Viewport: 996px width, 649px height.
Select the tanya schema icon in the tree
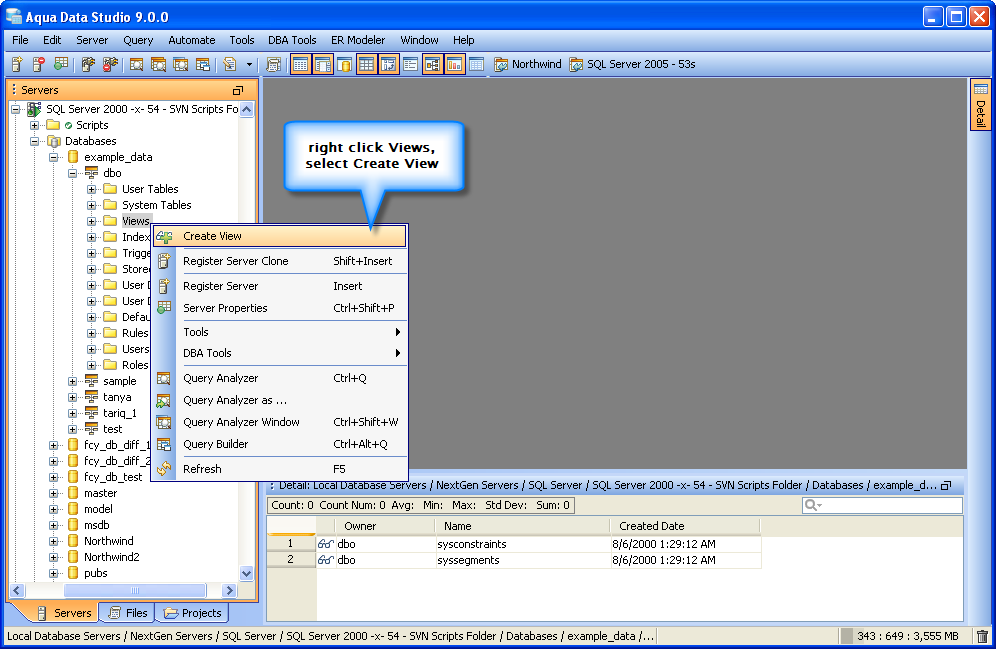(92, 397)
